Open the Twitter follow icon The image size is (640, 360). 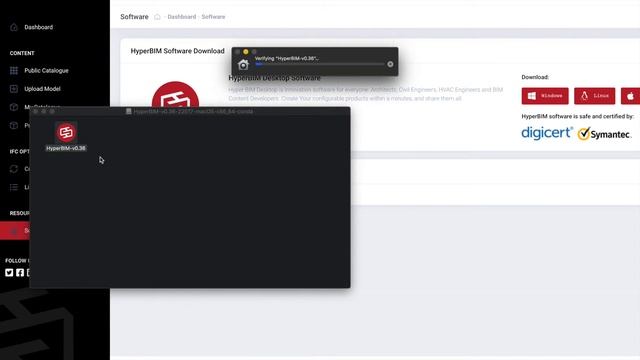(x=9, y=273)
